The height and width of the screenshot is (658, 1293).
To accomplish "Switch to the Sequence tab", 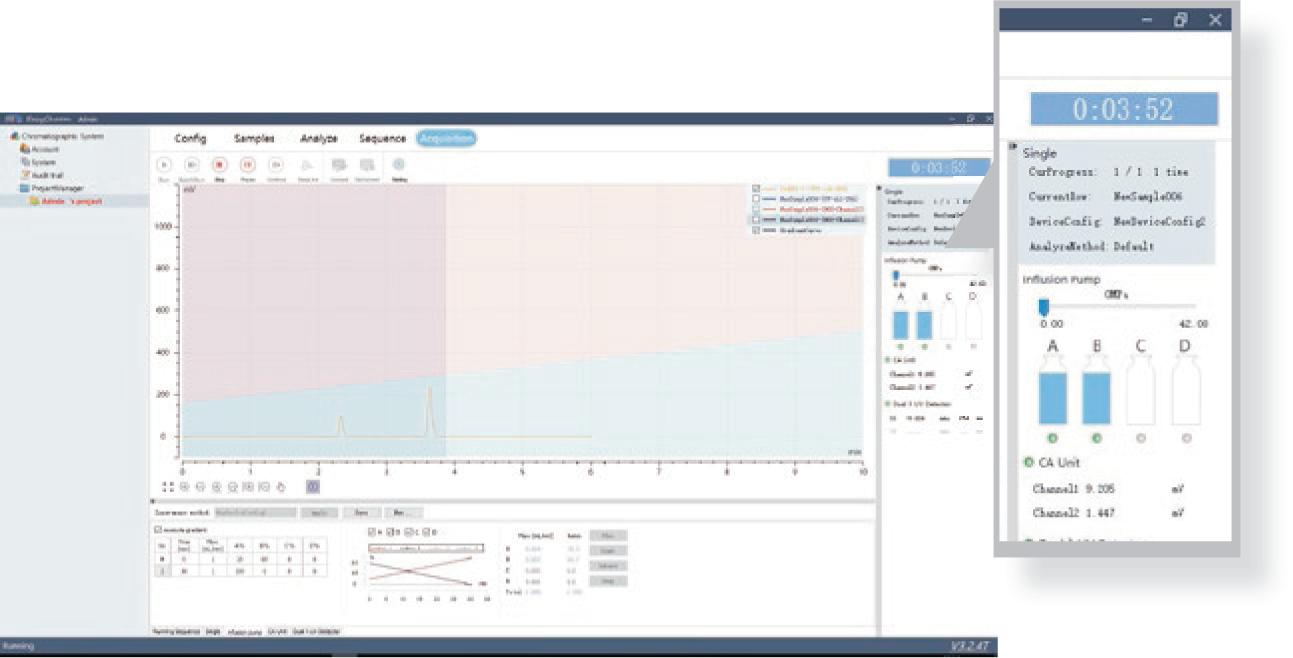I will coord(382,138).
